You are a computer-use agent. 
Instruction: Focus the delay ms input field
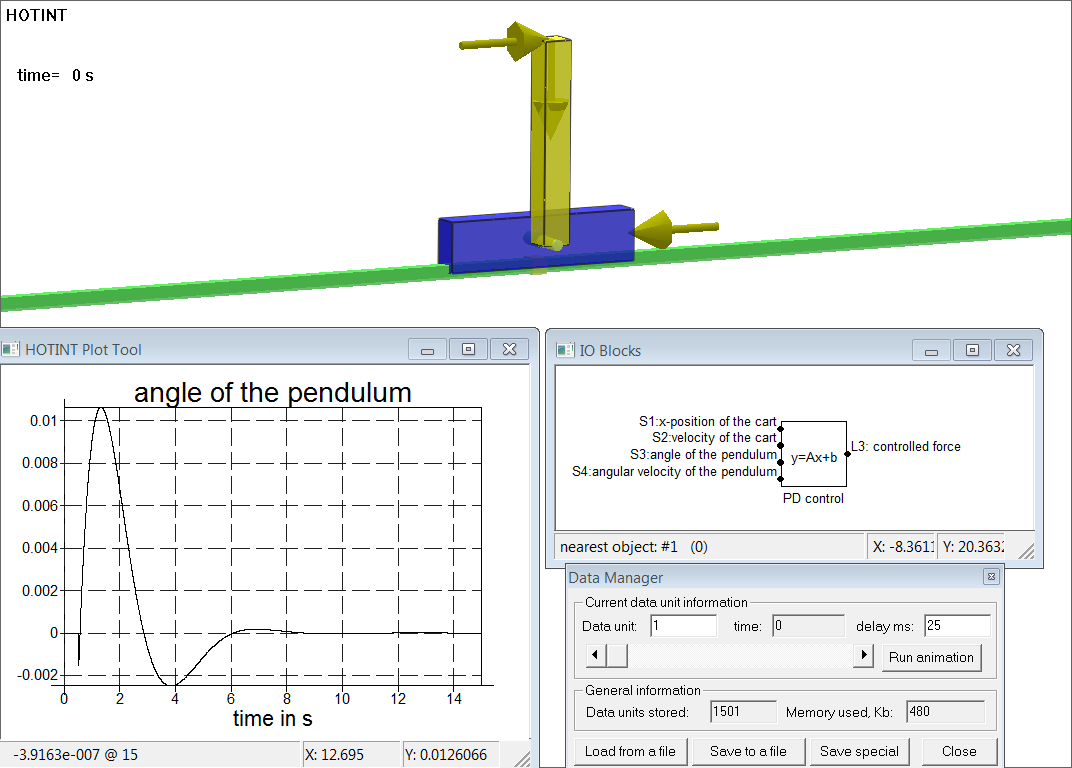coord(956,626)
